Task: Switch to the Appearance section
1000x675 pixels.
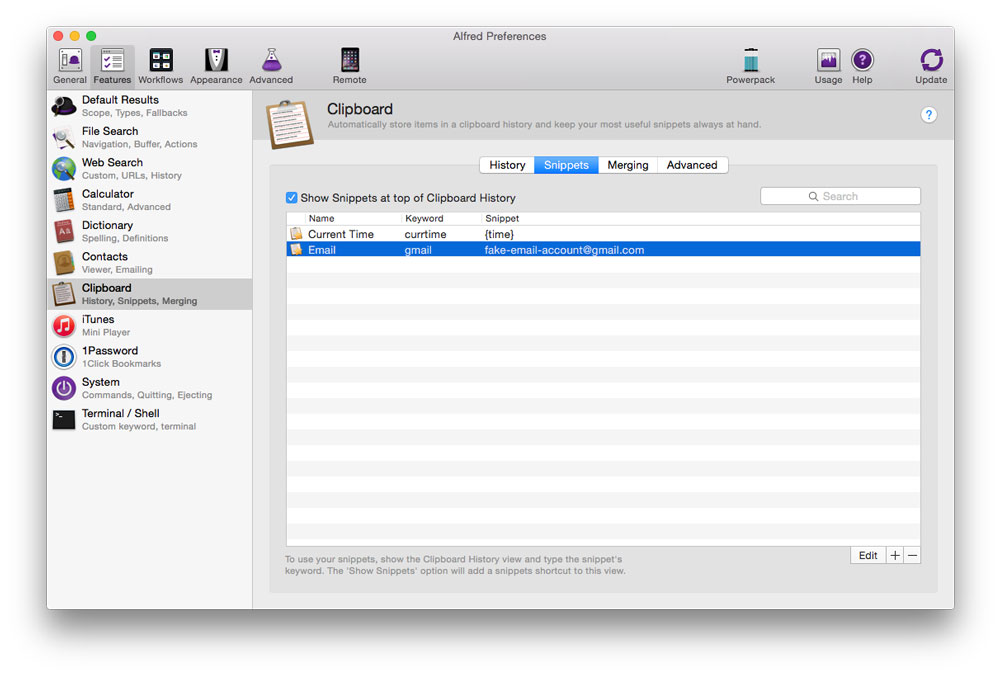Action: pos(216,62)
